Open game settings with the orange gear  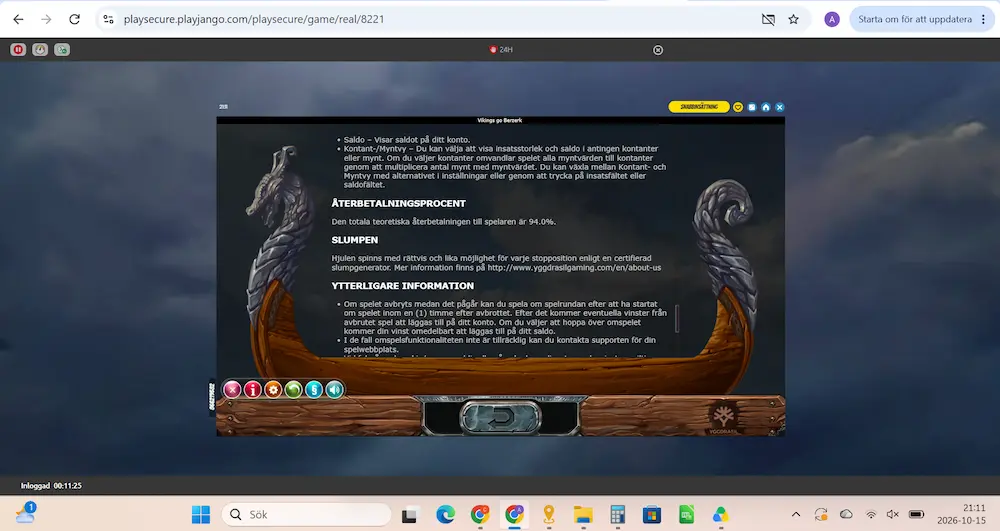coord(273,389)
